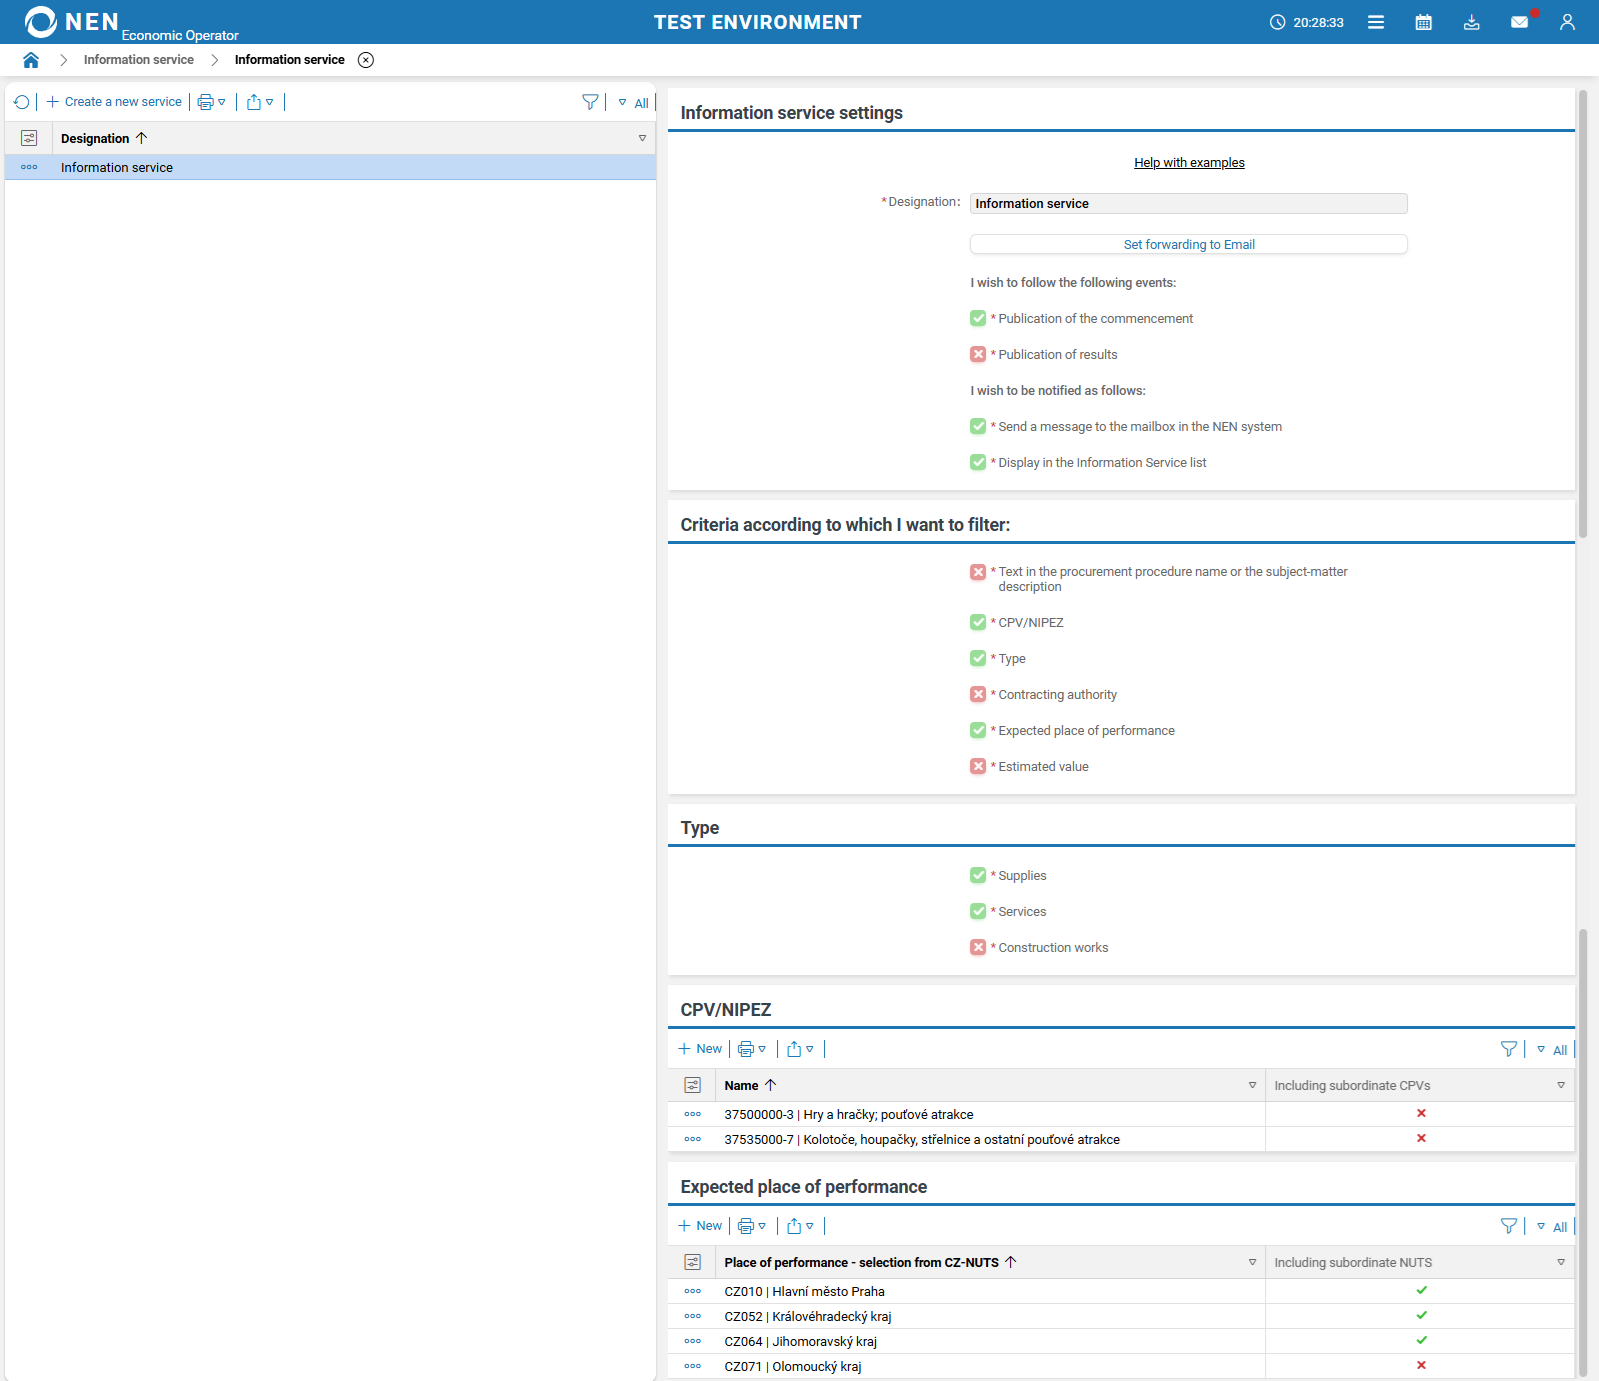Click the download icon in header
Image resolution: width=1599 pixels, height=1381 pixels.
pos(1471,22)
